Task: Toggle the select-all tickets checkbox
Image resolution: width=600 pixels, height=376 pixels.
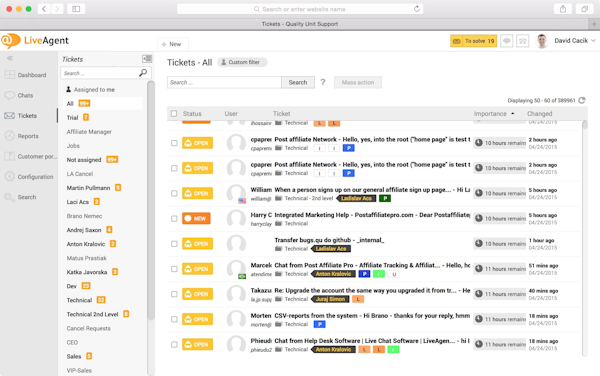Action: [x=174, y=114]
